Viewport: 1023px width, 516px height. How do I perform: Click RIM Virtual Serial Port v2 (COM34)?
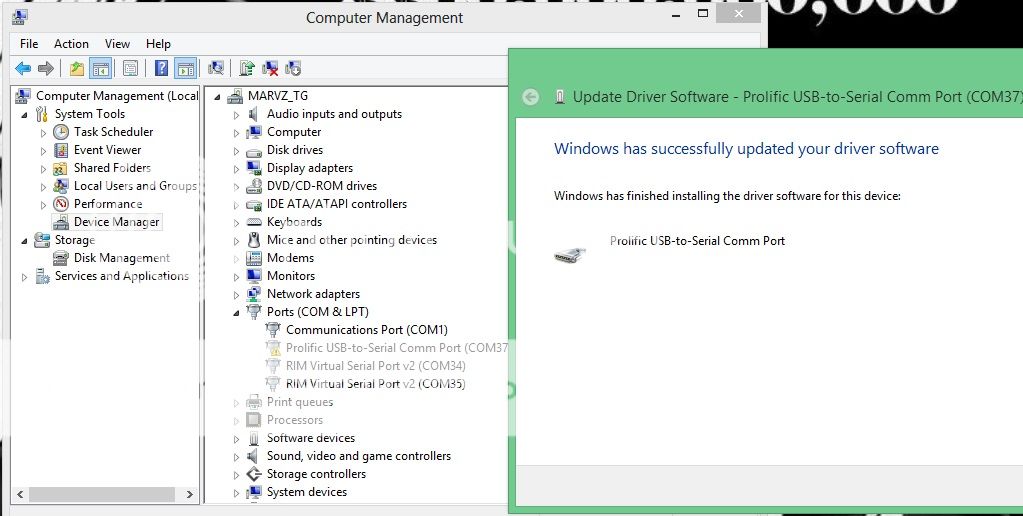[x=375, y=366]
